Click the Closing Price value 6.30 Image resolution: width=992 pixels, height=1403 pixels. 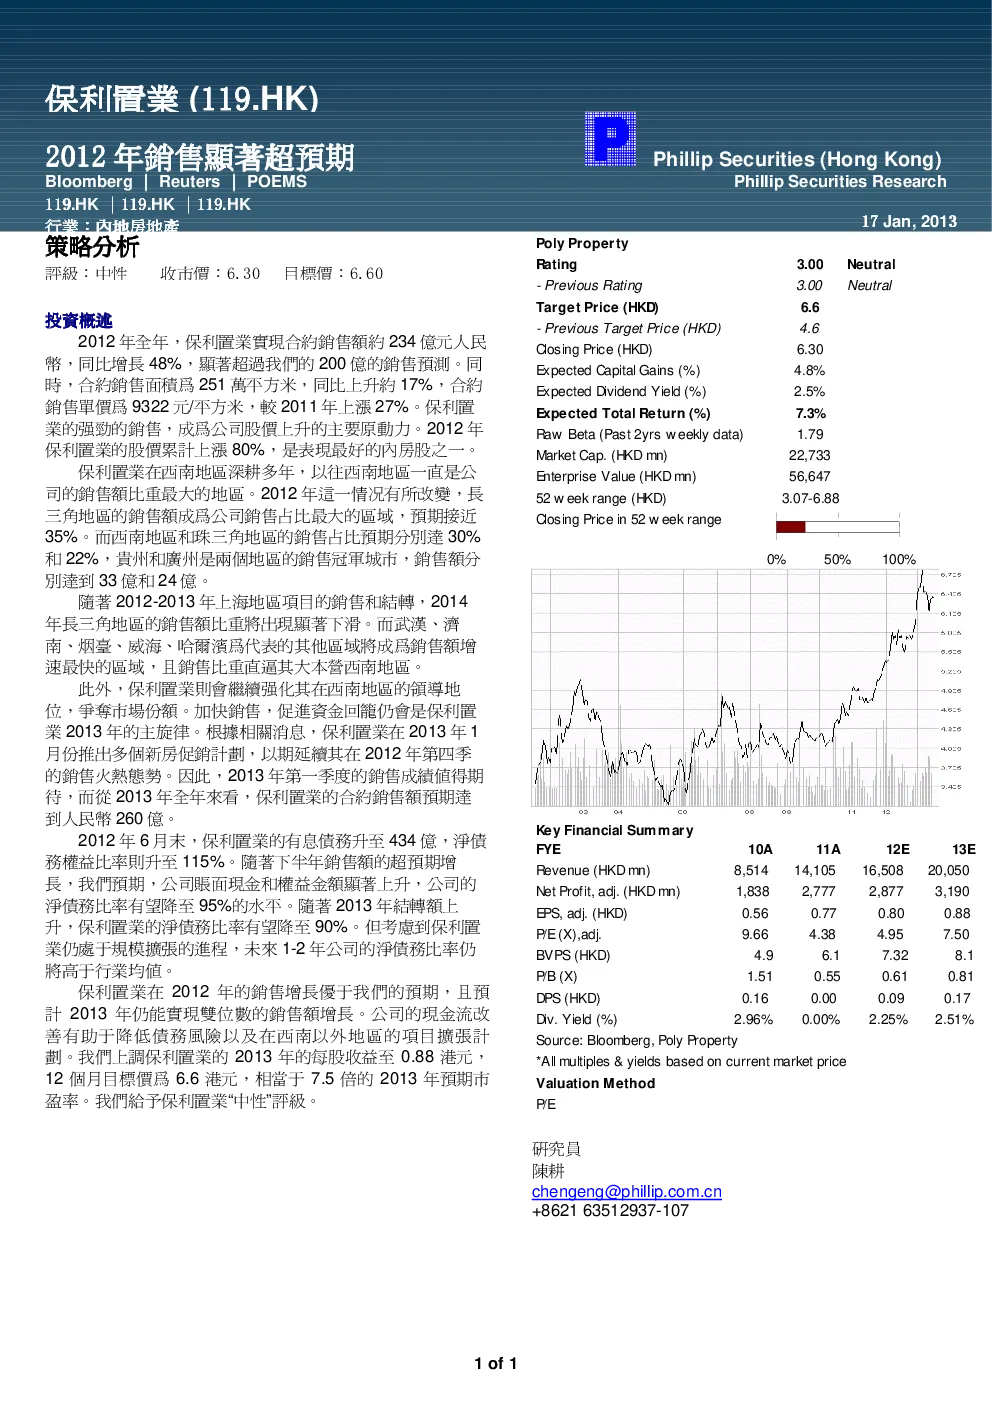click(x=810, y=349)
